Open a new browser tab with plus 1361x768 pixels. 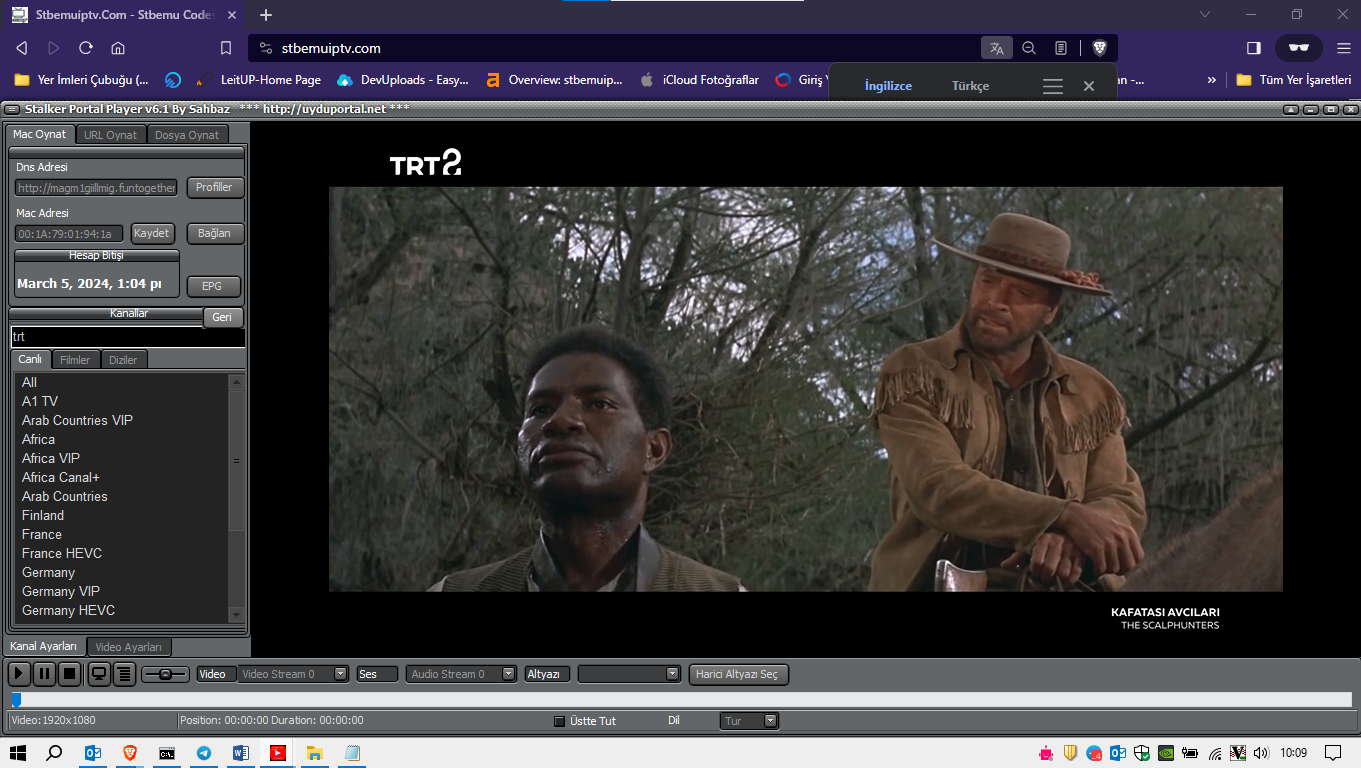click(266, 15)
